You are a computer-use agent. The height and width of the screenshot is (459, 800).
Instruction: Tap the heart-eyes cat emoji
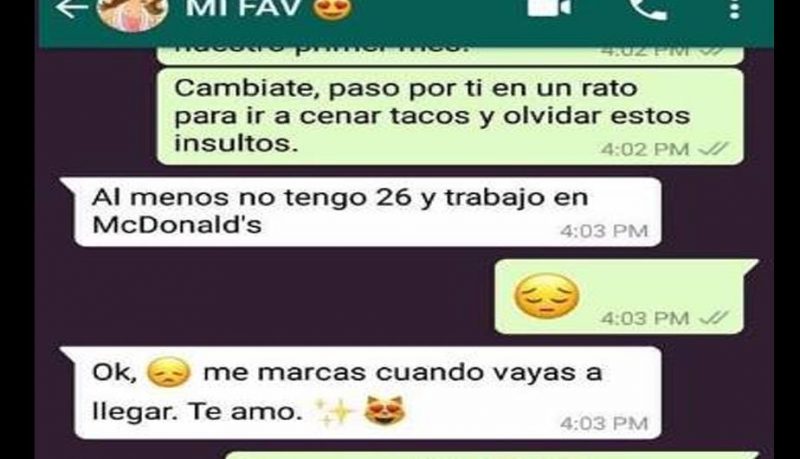(385, 411)
